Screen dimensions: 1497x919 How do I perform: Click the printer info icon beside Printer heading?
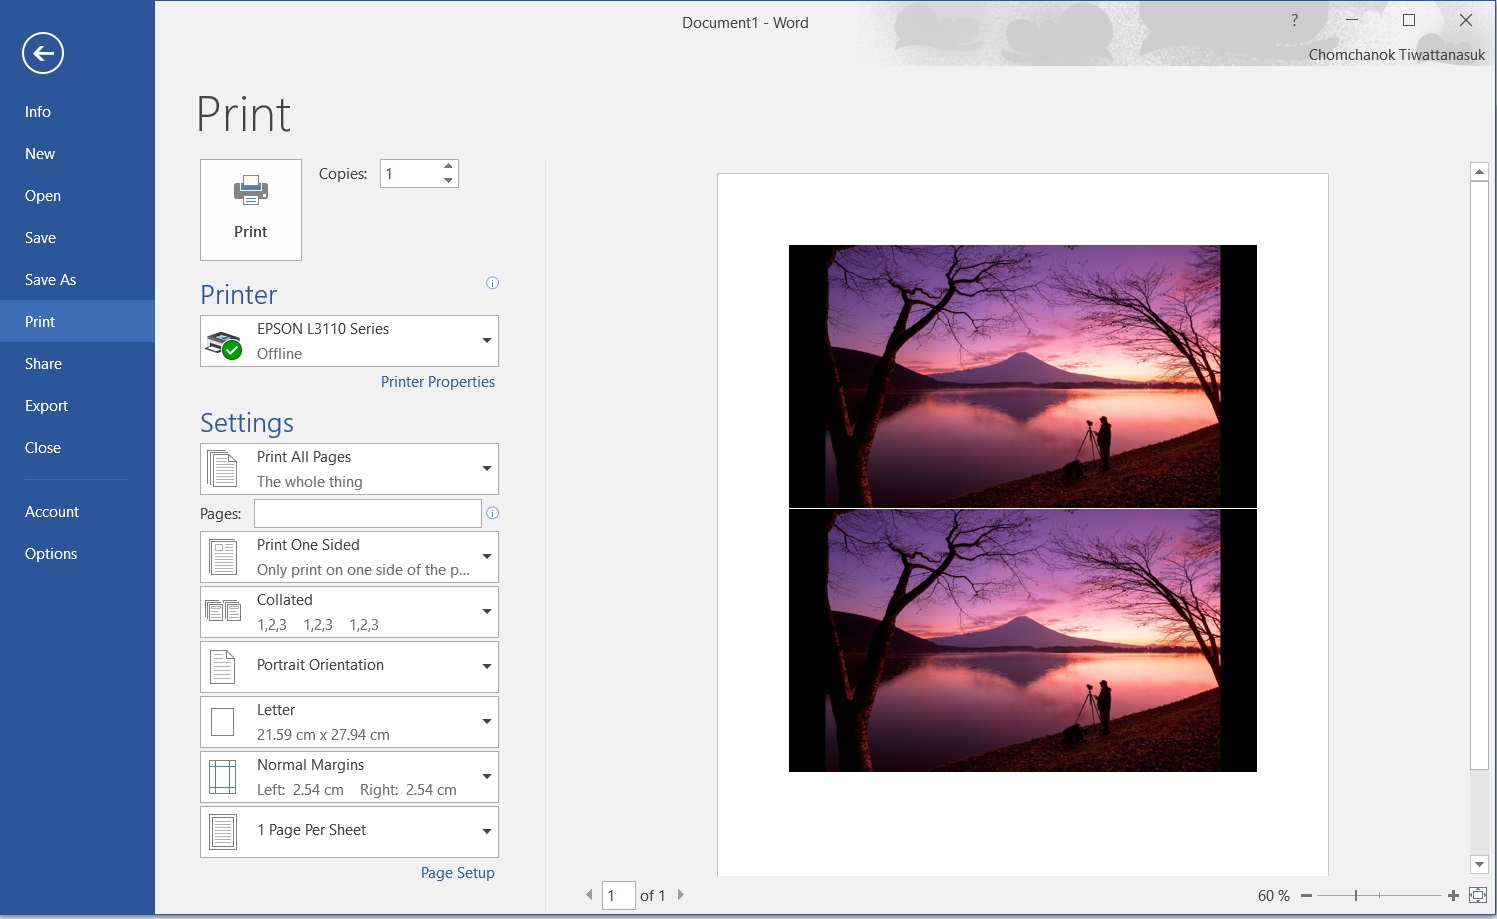coord(492,283)
